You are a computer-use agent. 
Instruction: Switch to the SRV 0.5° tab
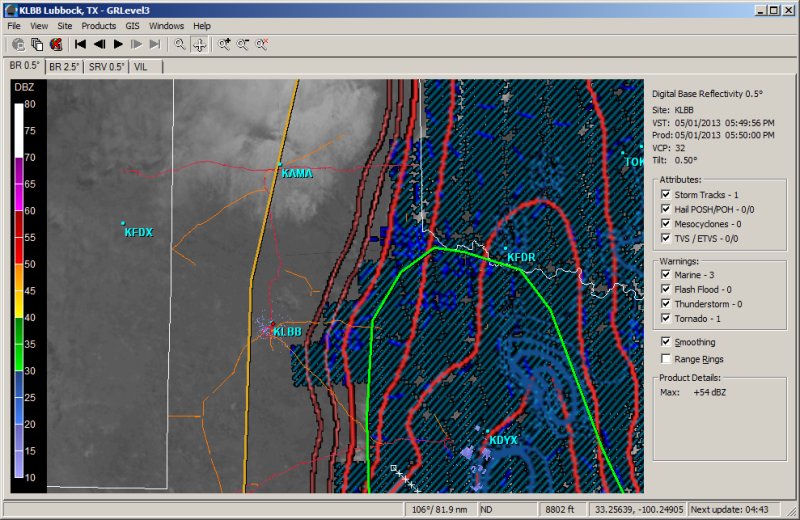[107, 66]
